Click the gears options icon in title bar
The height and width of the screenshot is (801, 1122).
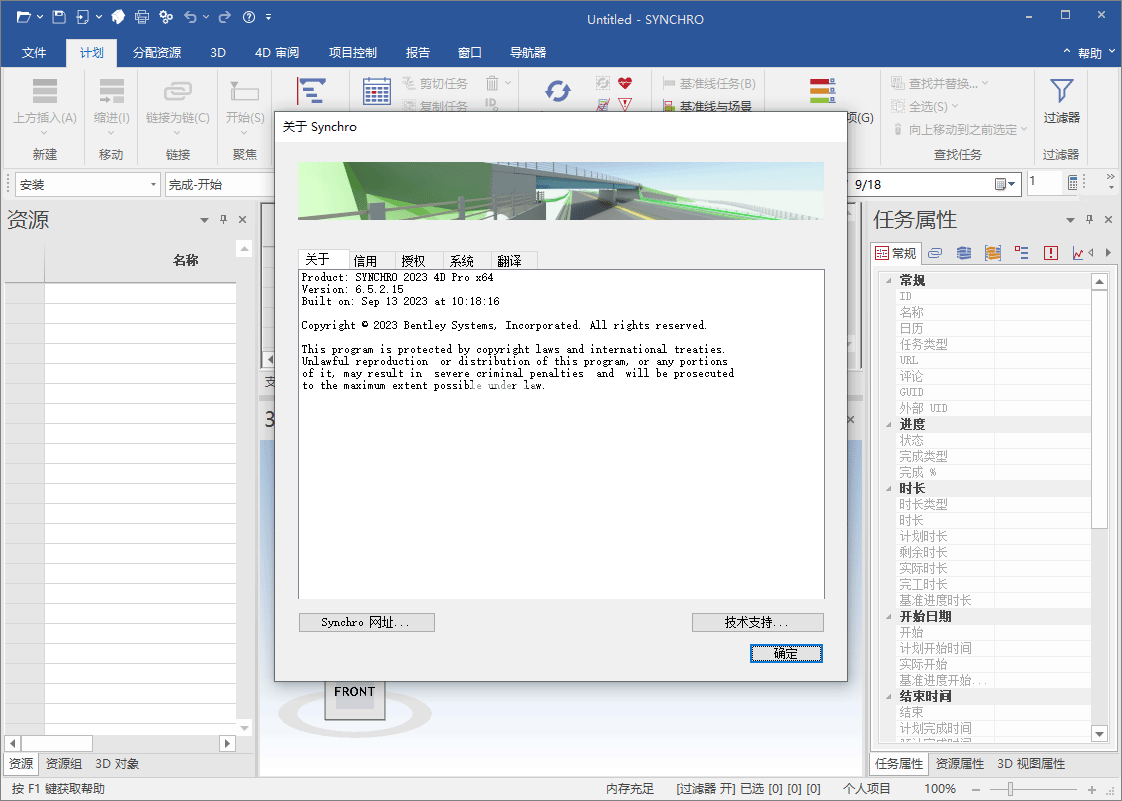(x=166, y=16)
